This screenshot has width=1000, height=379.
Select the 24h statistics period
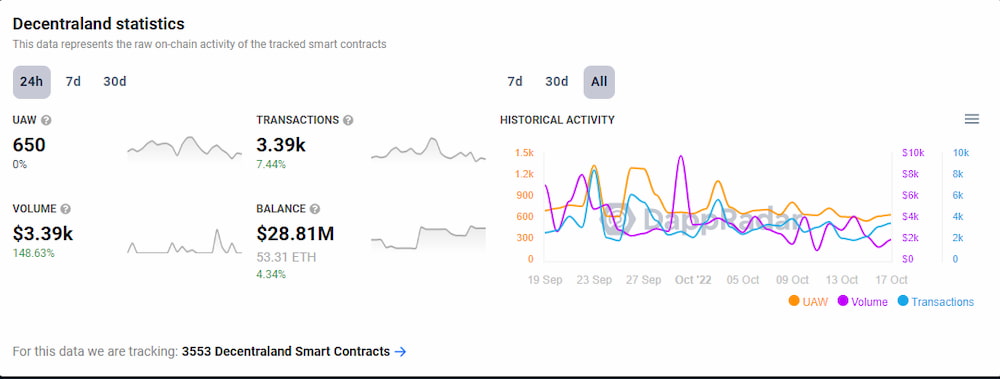(x=31, y=82)
